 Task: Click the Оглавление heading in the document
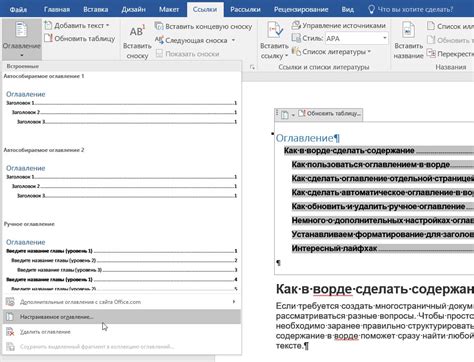305,138
